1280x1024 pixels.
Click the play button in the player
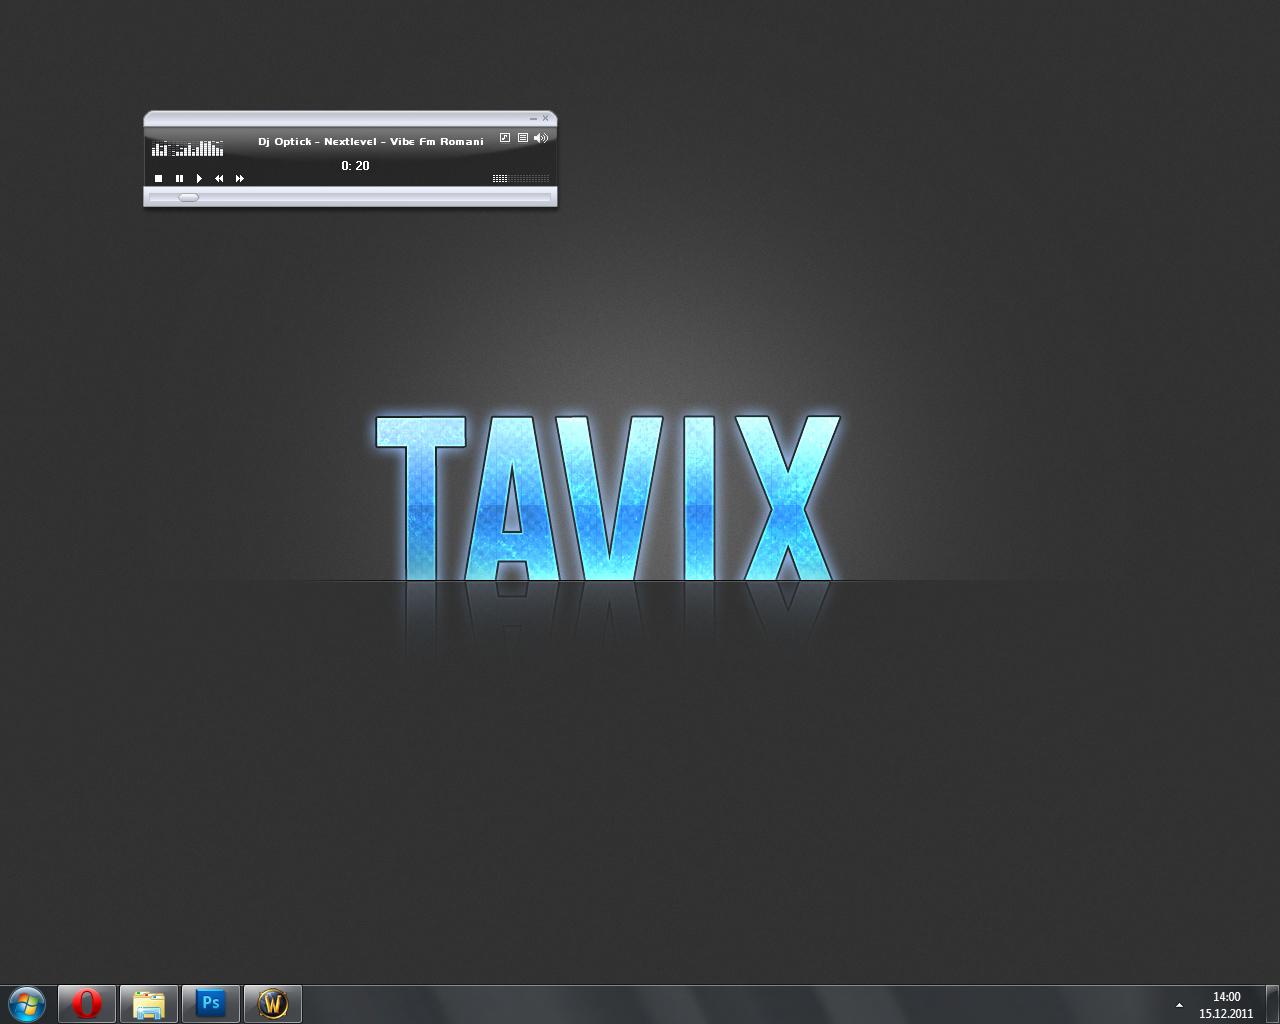tap(199, 178)
